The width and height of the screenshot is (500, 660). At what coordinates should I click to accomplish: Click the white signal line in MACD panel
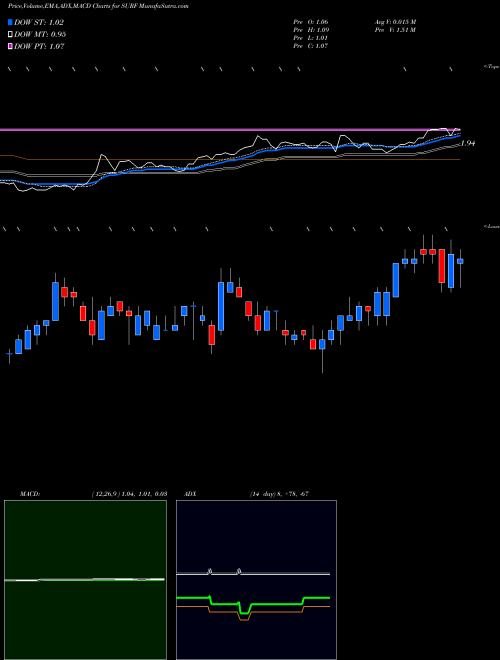tap(84, 580)
